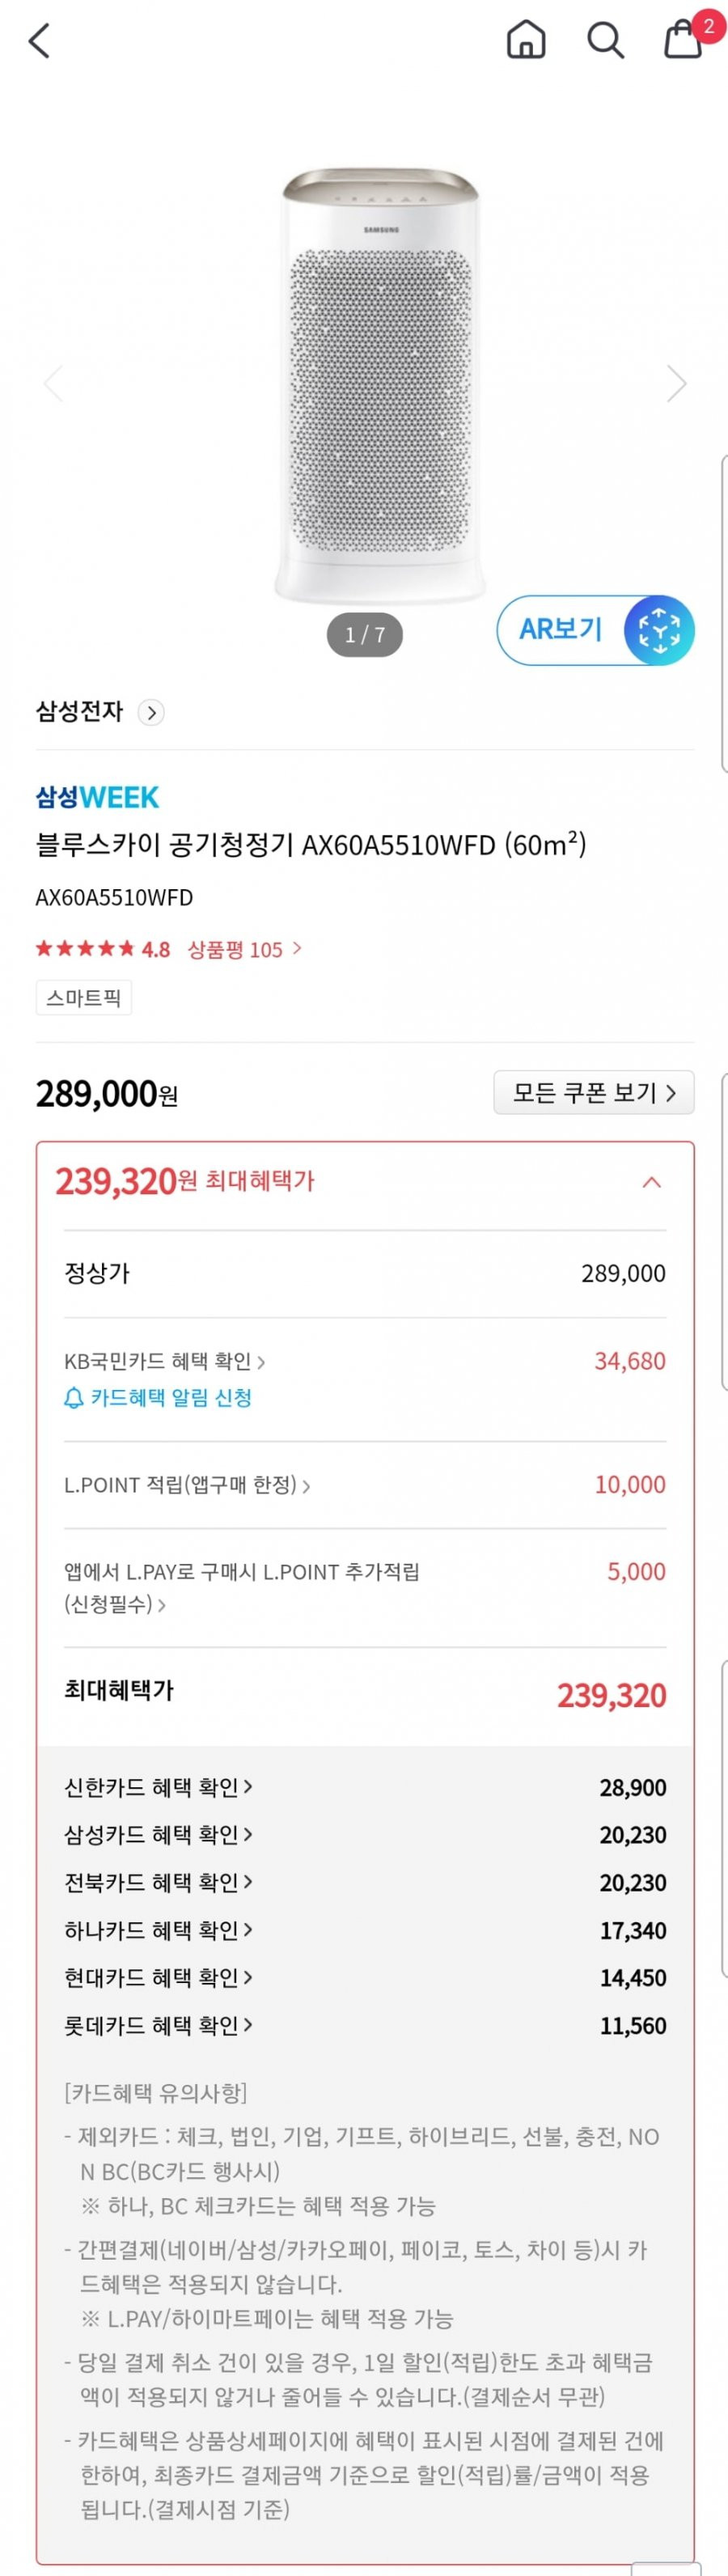Show next product image arrow
Viewport: 728px width, 2576px height.
click(677, 383)
